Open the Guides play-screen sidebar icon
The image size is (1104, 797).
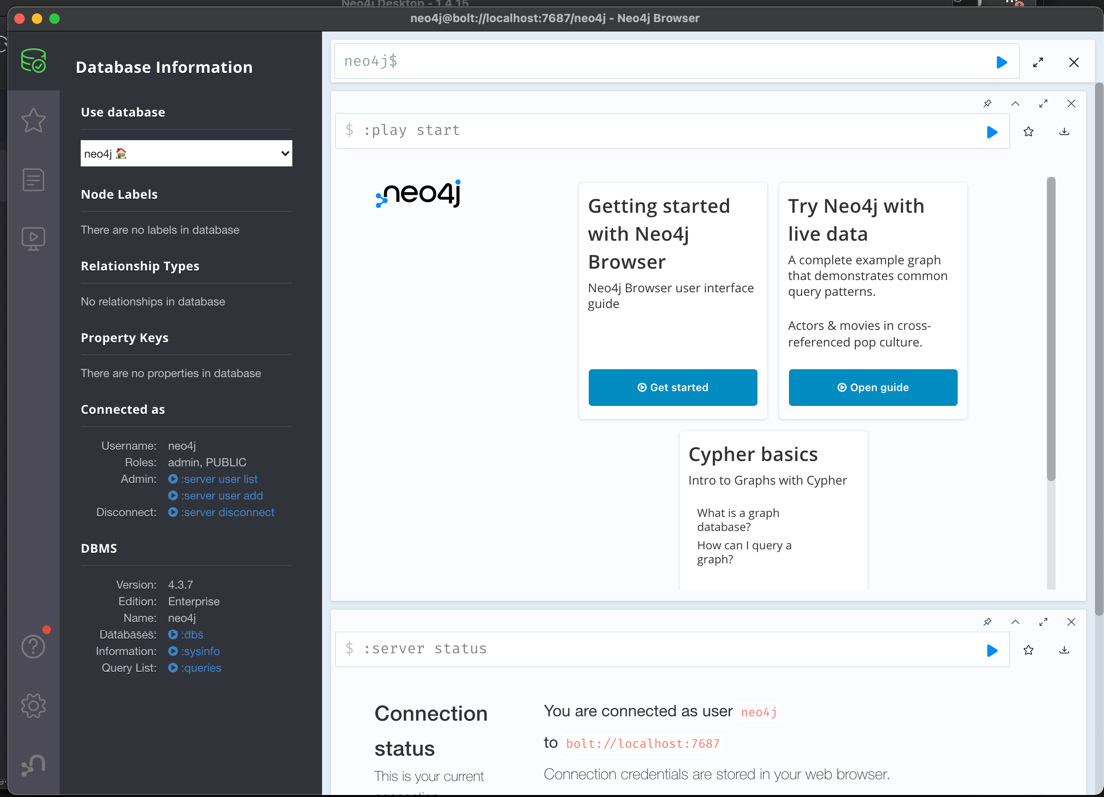[x=33, y=239]
